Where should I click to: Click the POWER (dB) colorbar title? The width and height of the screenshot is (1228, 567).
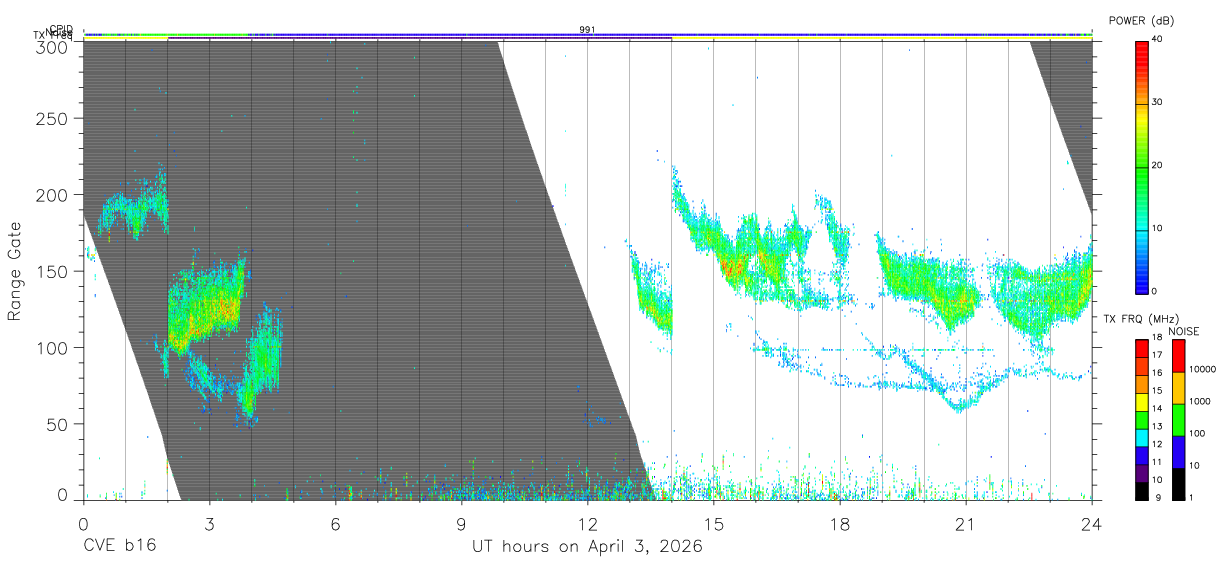[1141, 21]
